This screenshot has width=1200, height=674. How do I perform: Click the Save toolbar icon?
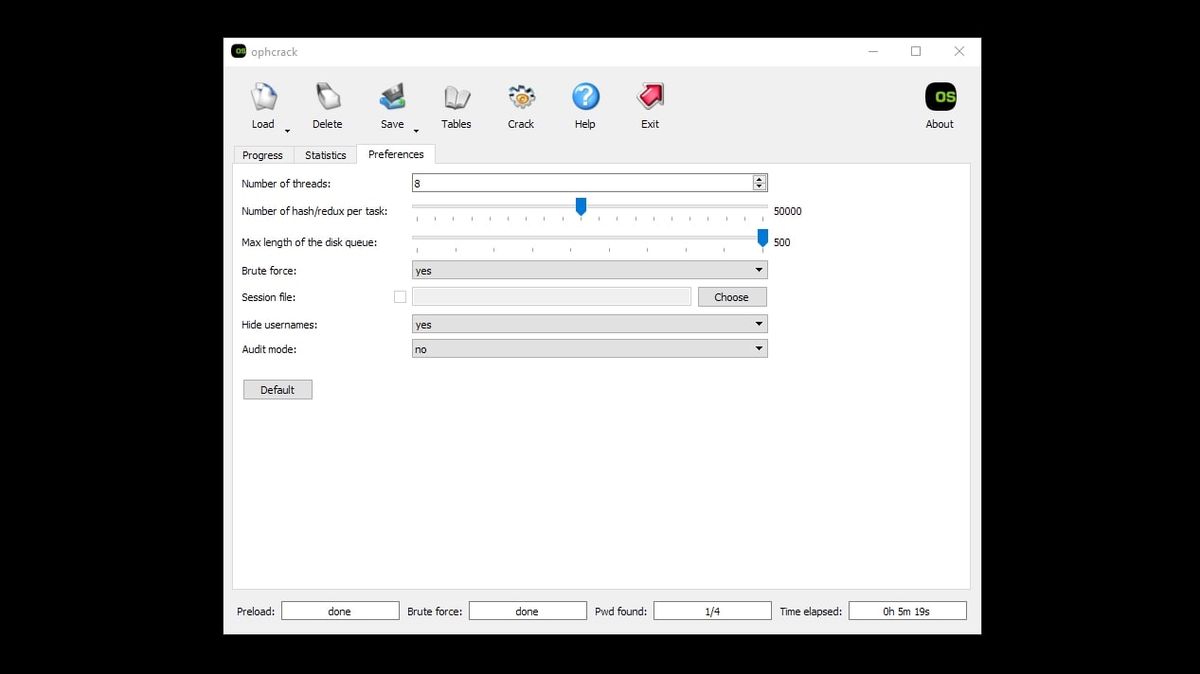tap(392, 97)
